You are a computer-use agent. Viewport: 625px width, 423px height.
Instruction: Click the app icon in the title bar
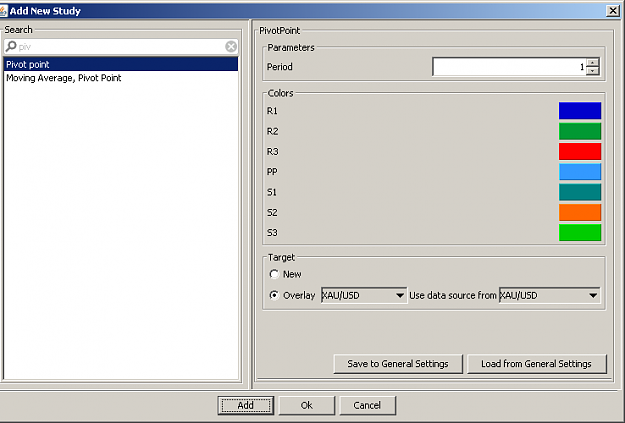click(x=3, y=11)
